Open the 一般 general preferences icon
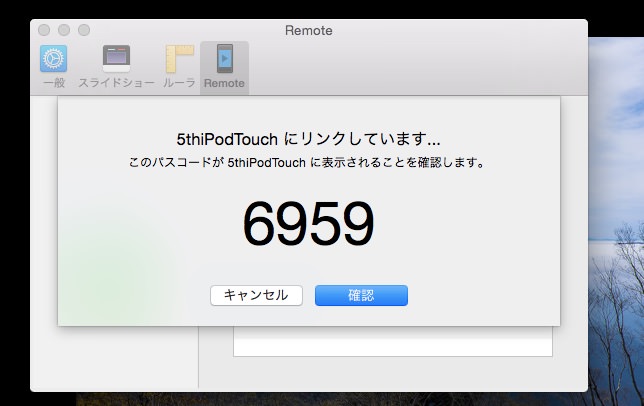Screen dimensions: 644x406 click(x=54, y=66)
